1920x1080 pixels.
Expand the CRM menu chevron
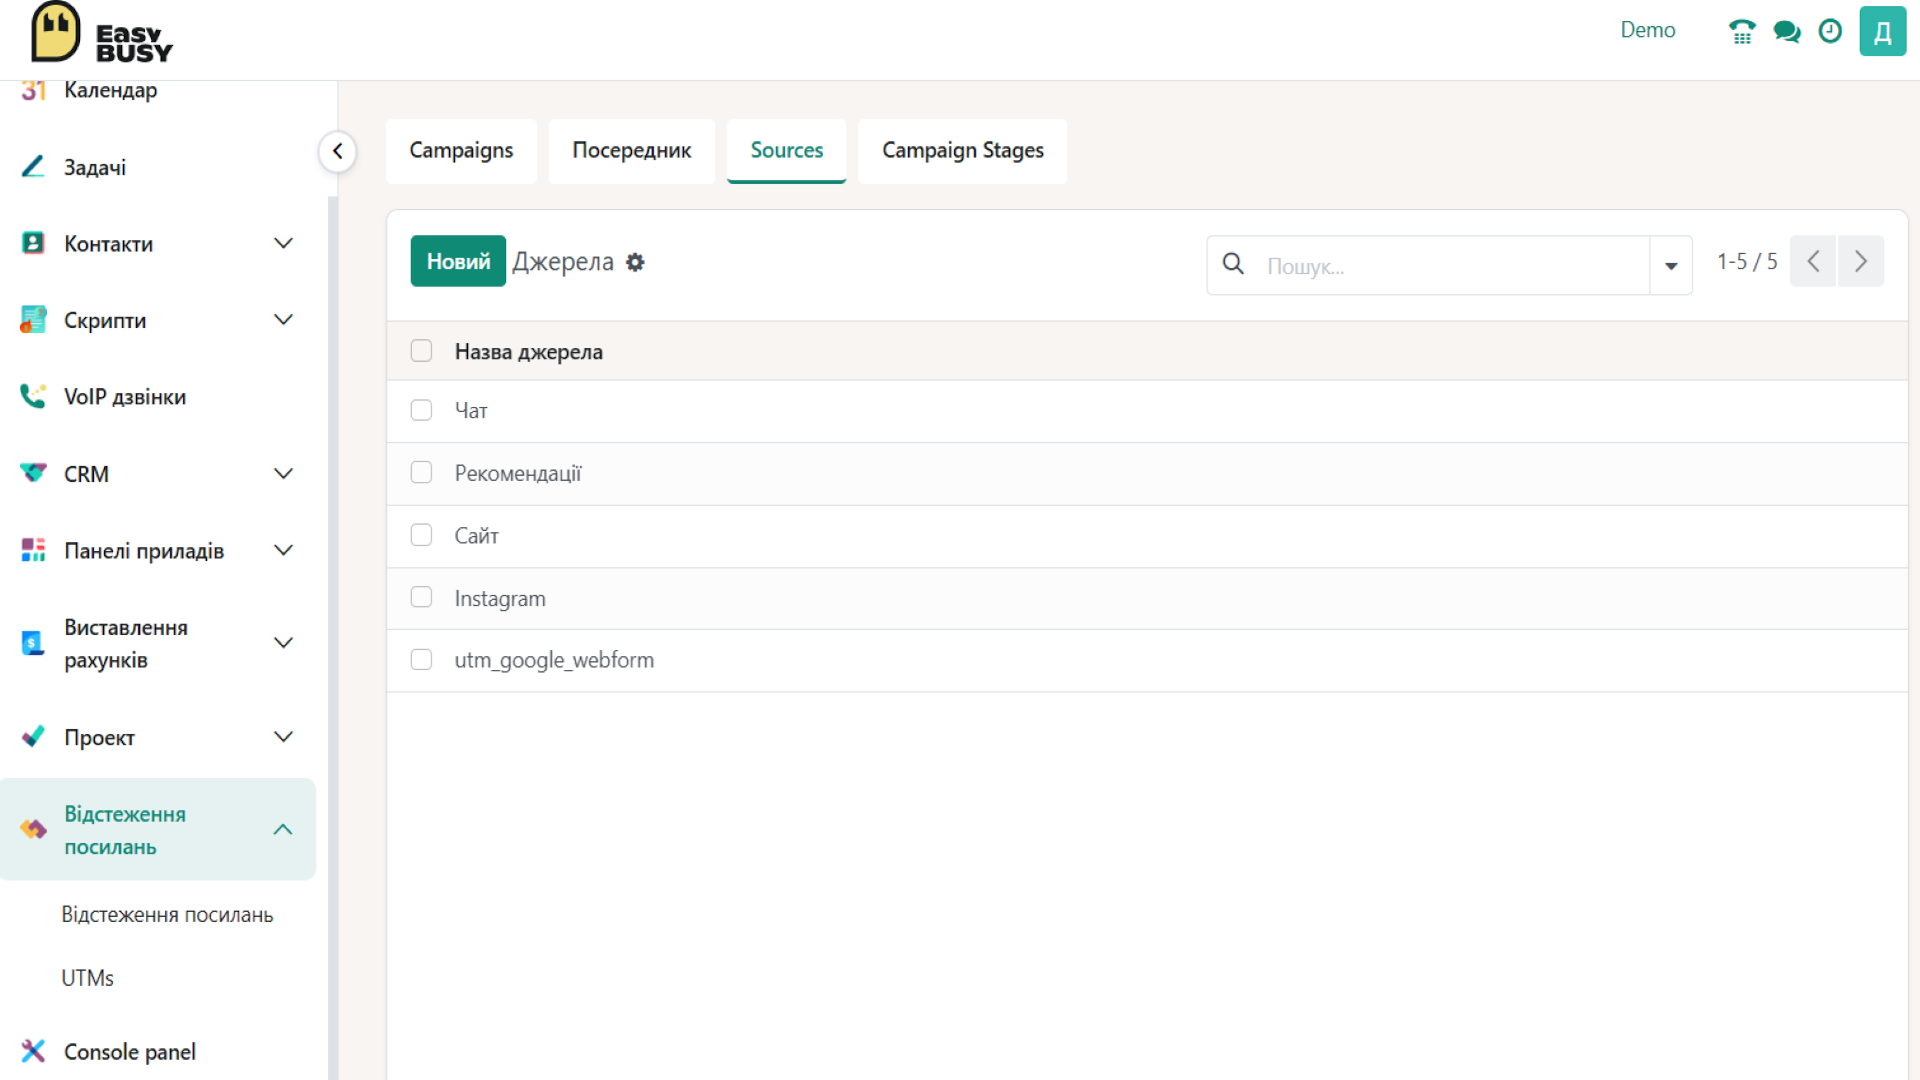pyautogui.click(x=284, y=473)
